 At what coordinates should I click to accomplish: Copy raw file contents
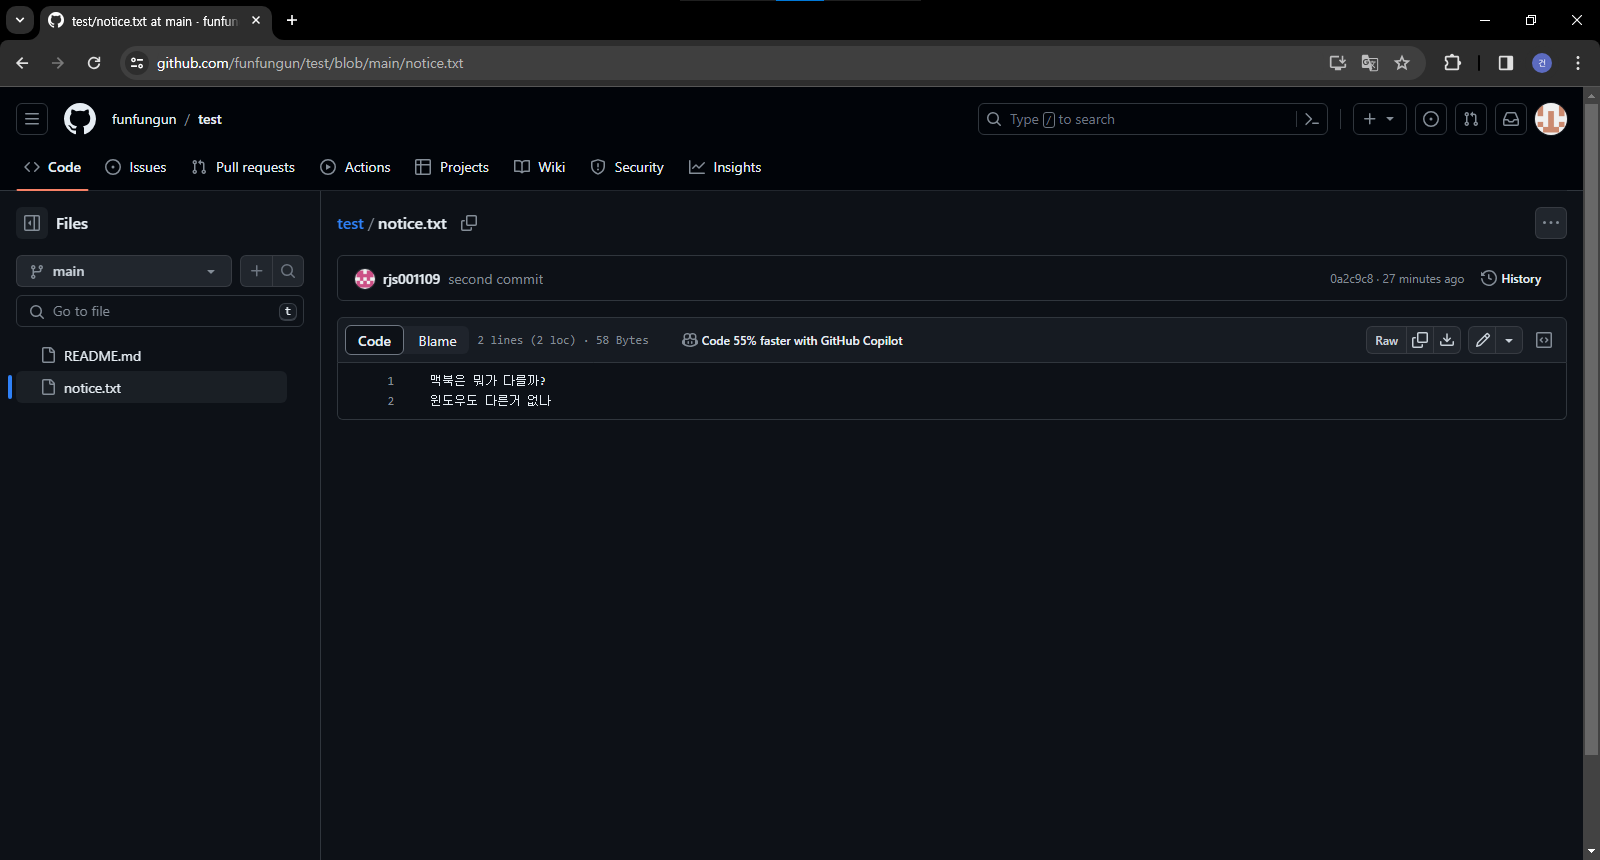1420,340
